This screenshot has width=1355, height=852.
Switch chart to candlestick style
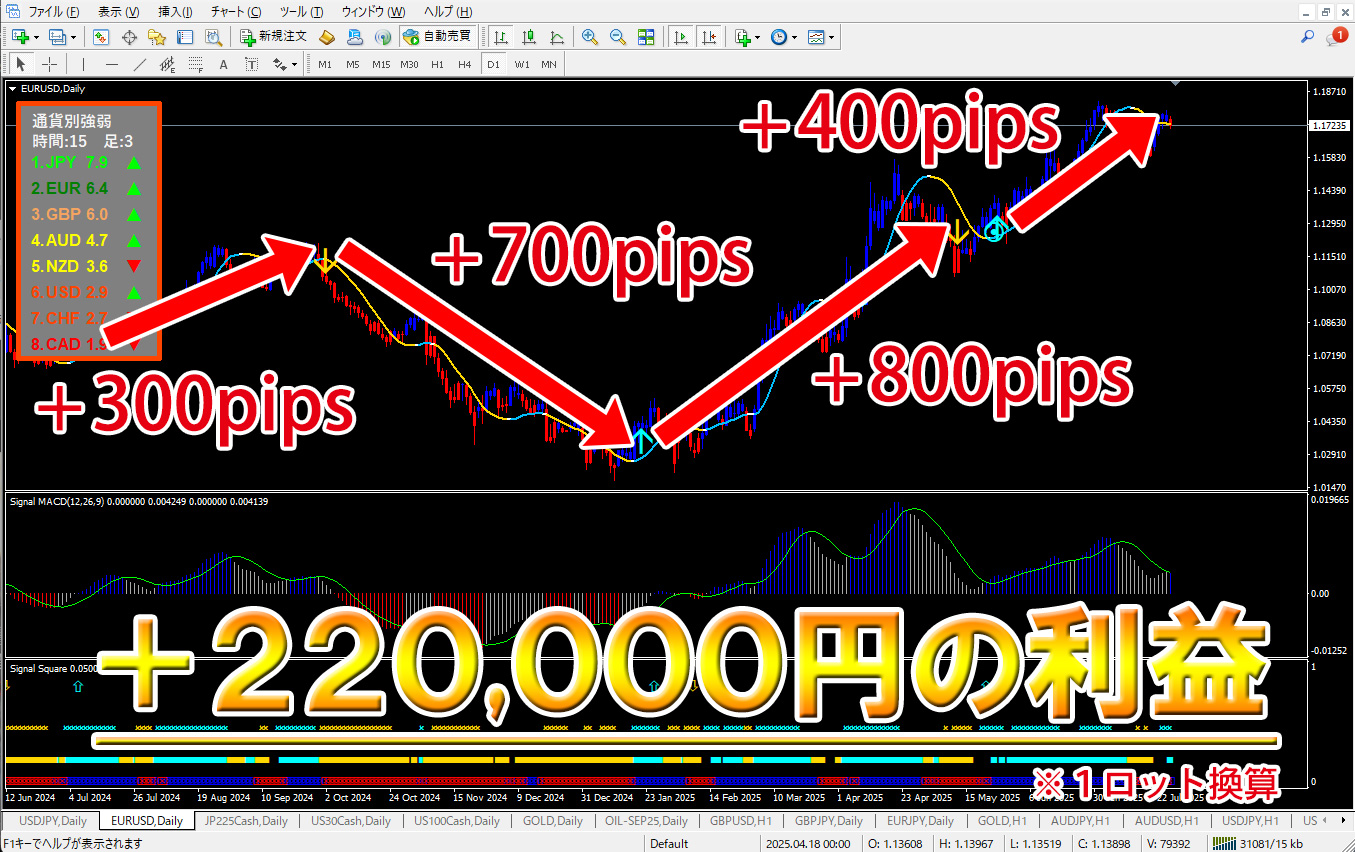click(x=529, y=37)
